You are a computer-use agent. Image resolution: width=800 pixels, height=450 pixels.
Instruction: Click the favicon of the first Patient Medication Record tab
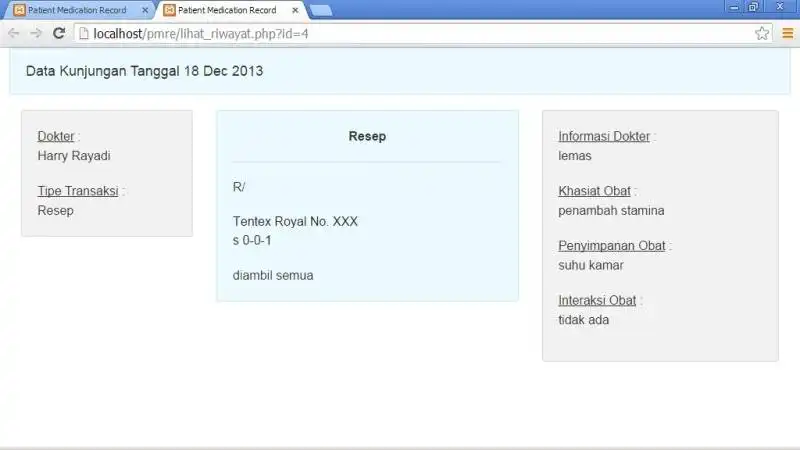19,10
